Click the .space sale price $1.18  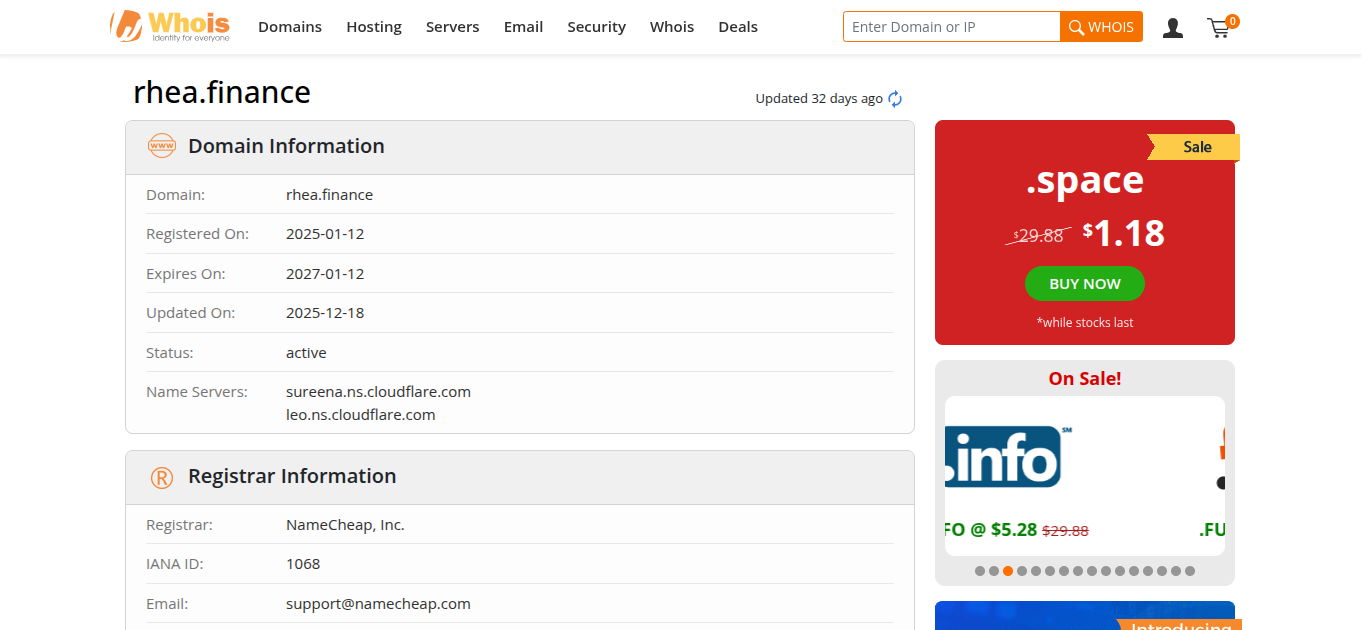coord(1124,233)
